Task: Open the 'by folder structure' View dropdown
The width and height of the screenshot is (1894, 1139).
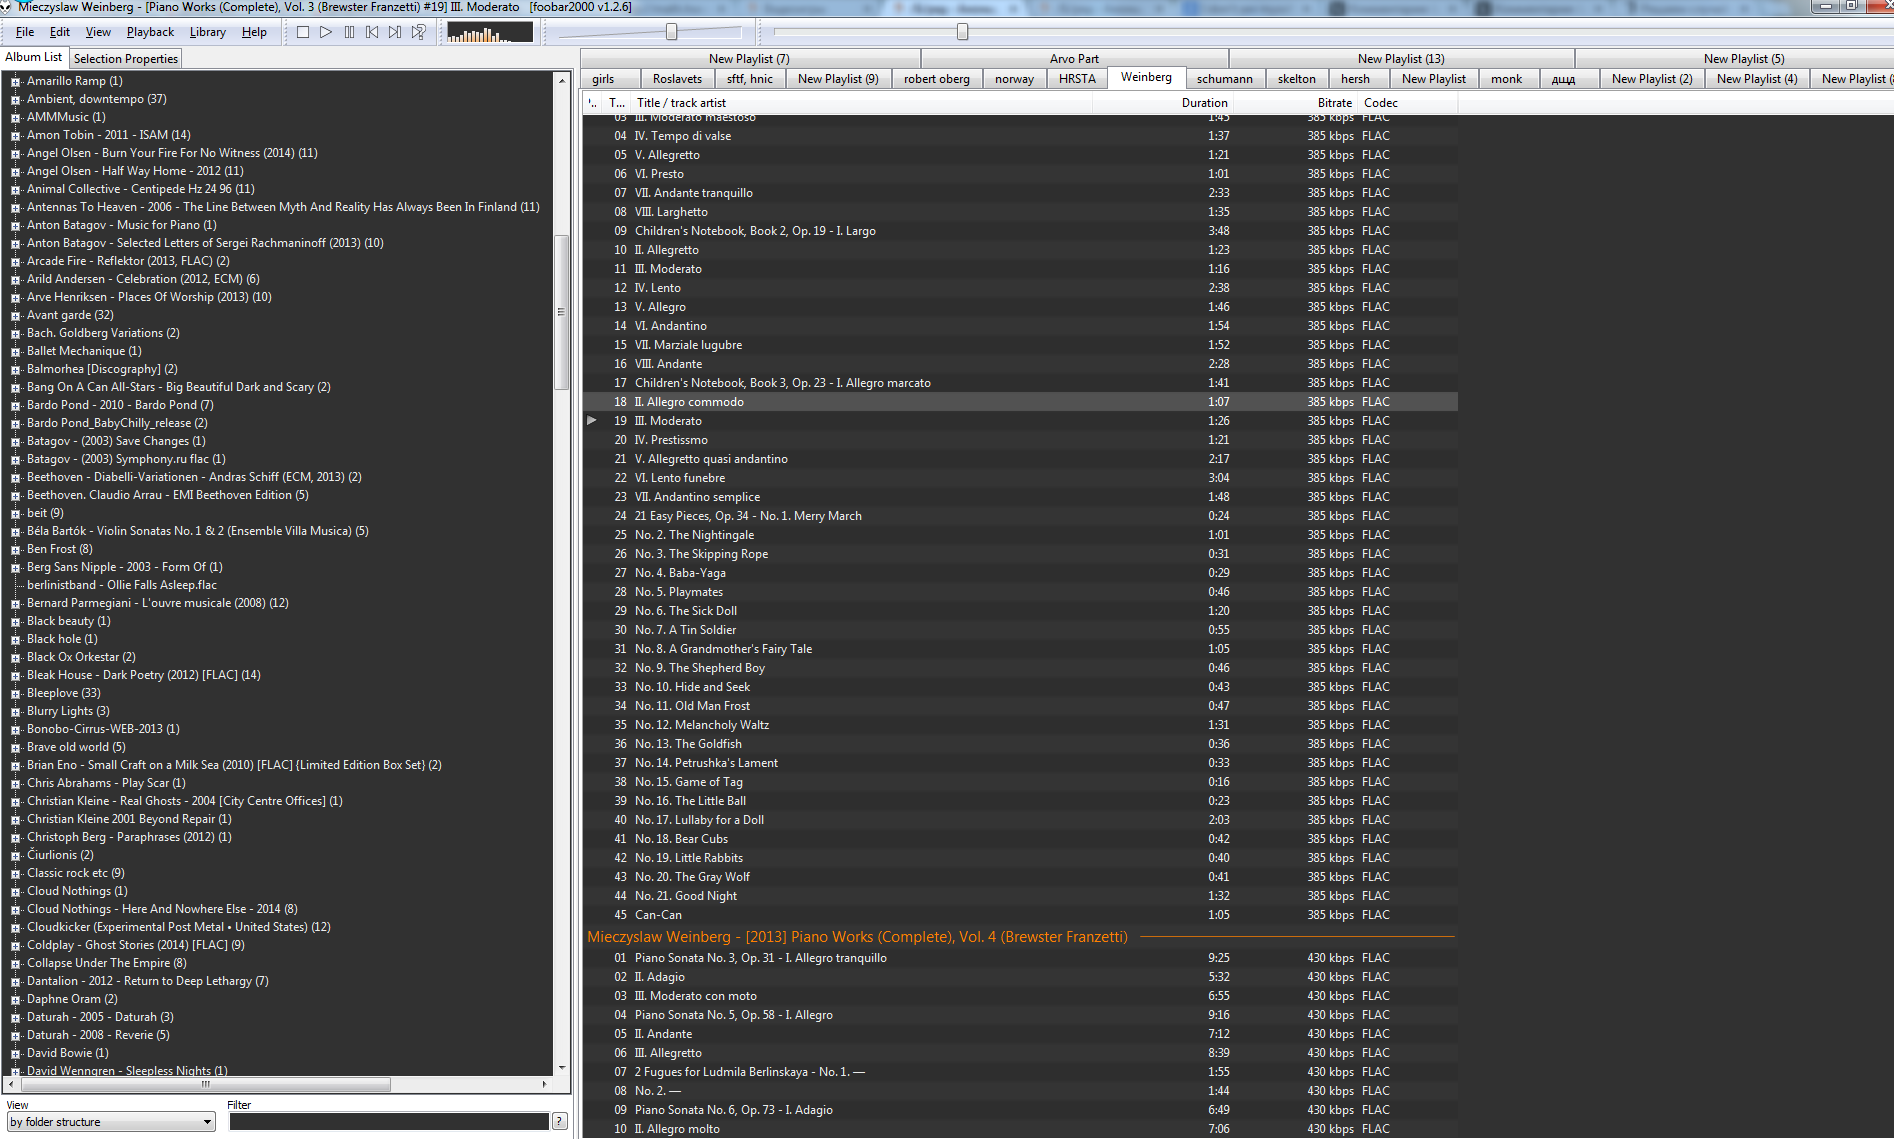Action: coord(111,1122)
